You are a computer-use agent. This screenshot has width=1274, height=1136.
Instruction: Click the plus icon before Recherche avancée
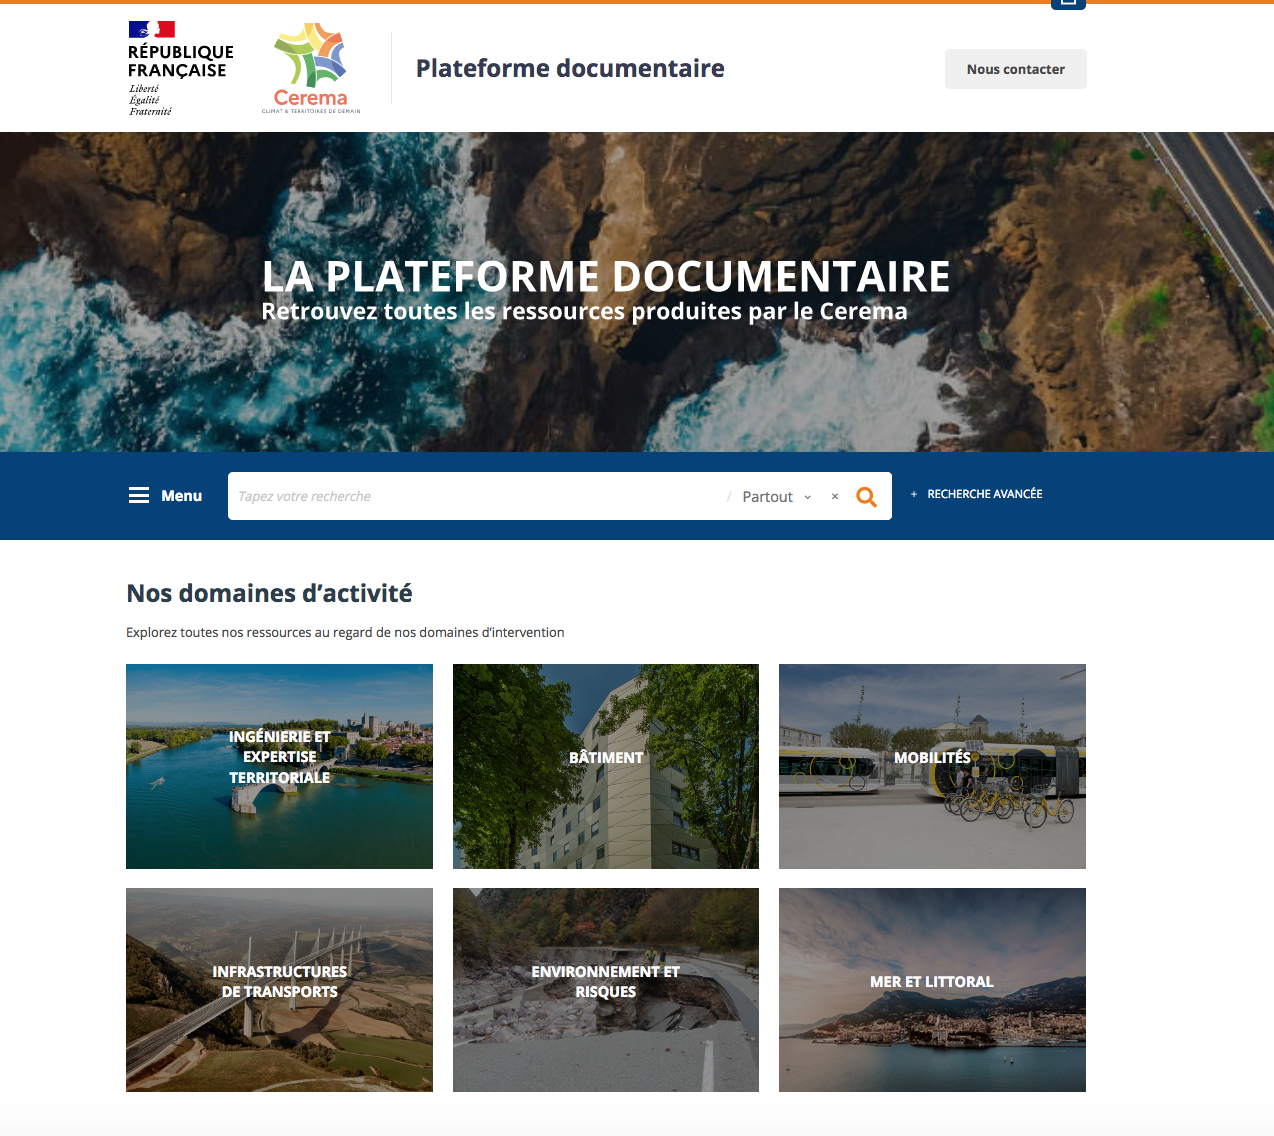coord(914,494)
